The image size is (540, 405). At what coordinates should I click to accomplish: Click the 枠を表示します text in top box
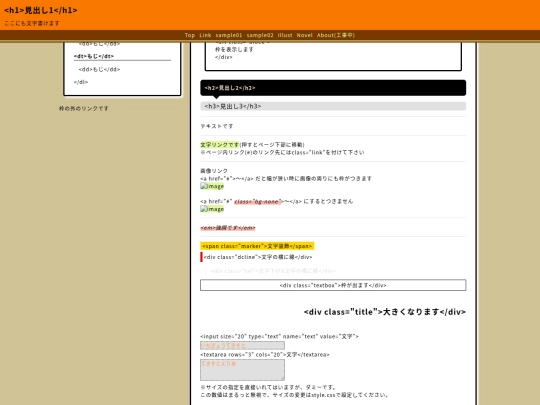pyautogui.click(x=234, y=50)
